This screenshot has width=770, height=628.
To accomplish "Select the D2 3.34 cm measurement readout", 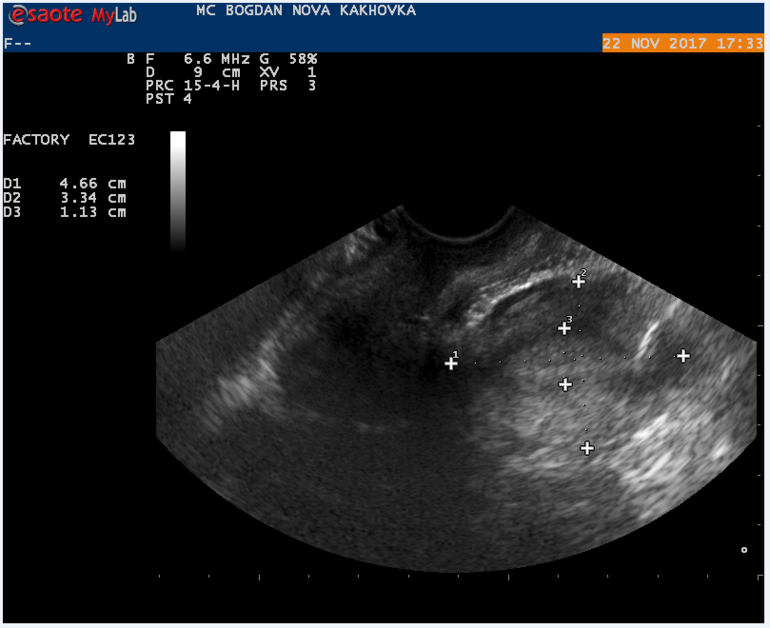I will click(65, 198).
